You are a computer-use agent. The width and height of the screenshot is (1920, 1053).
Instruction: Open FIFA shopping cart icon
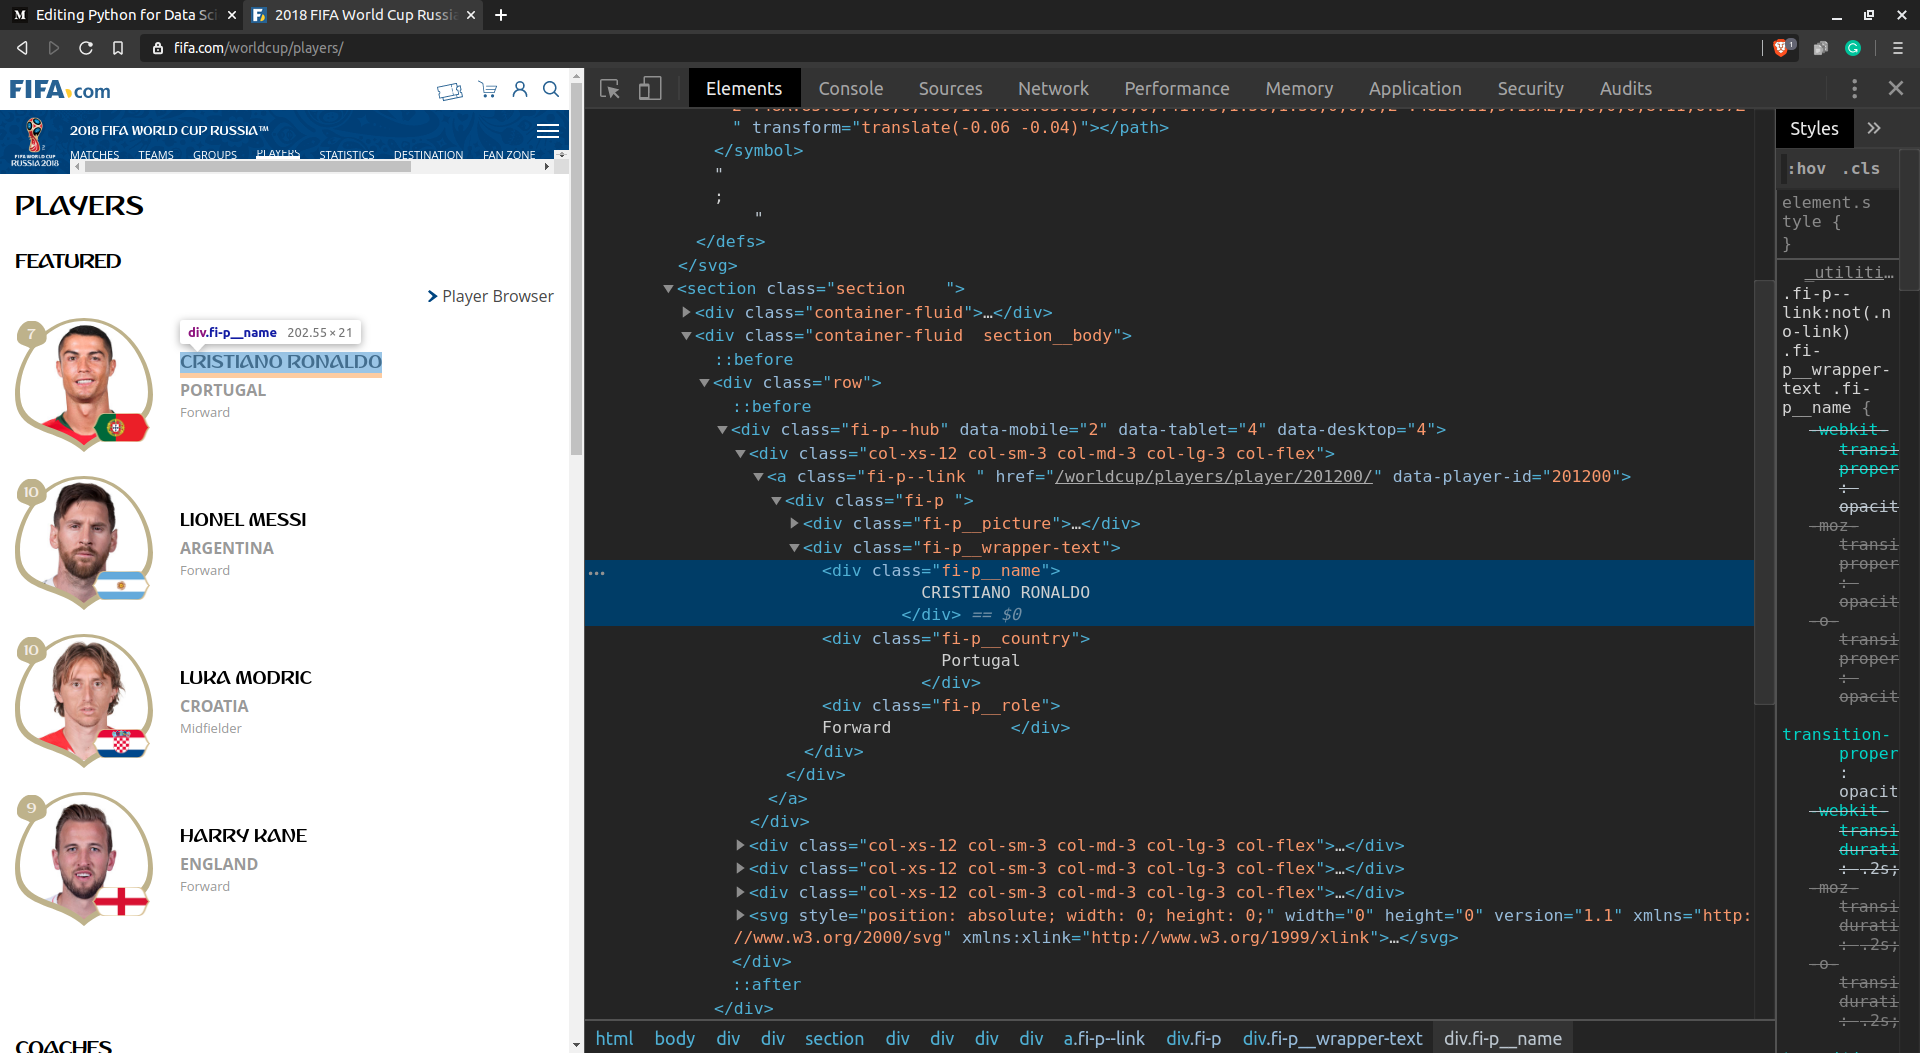click(488, 90)
